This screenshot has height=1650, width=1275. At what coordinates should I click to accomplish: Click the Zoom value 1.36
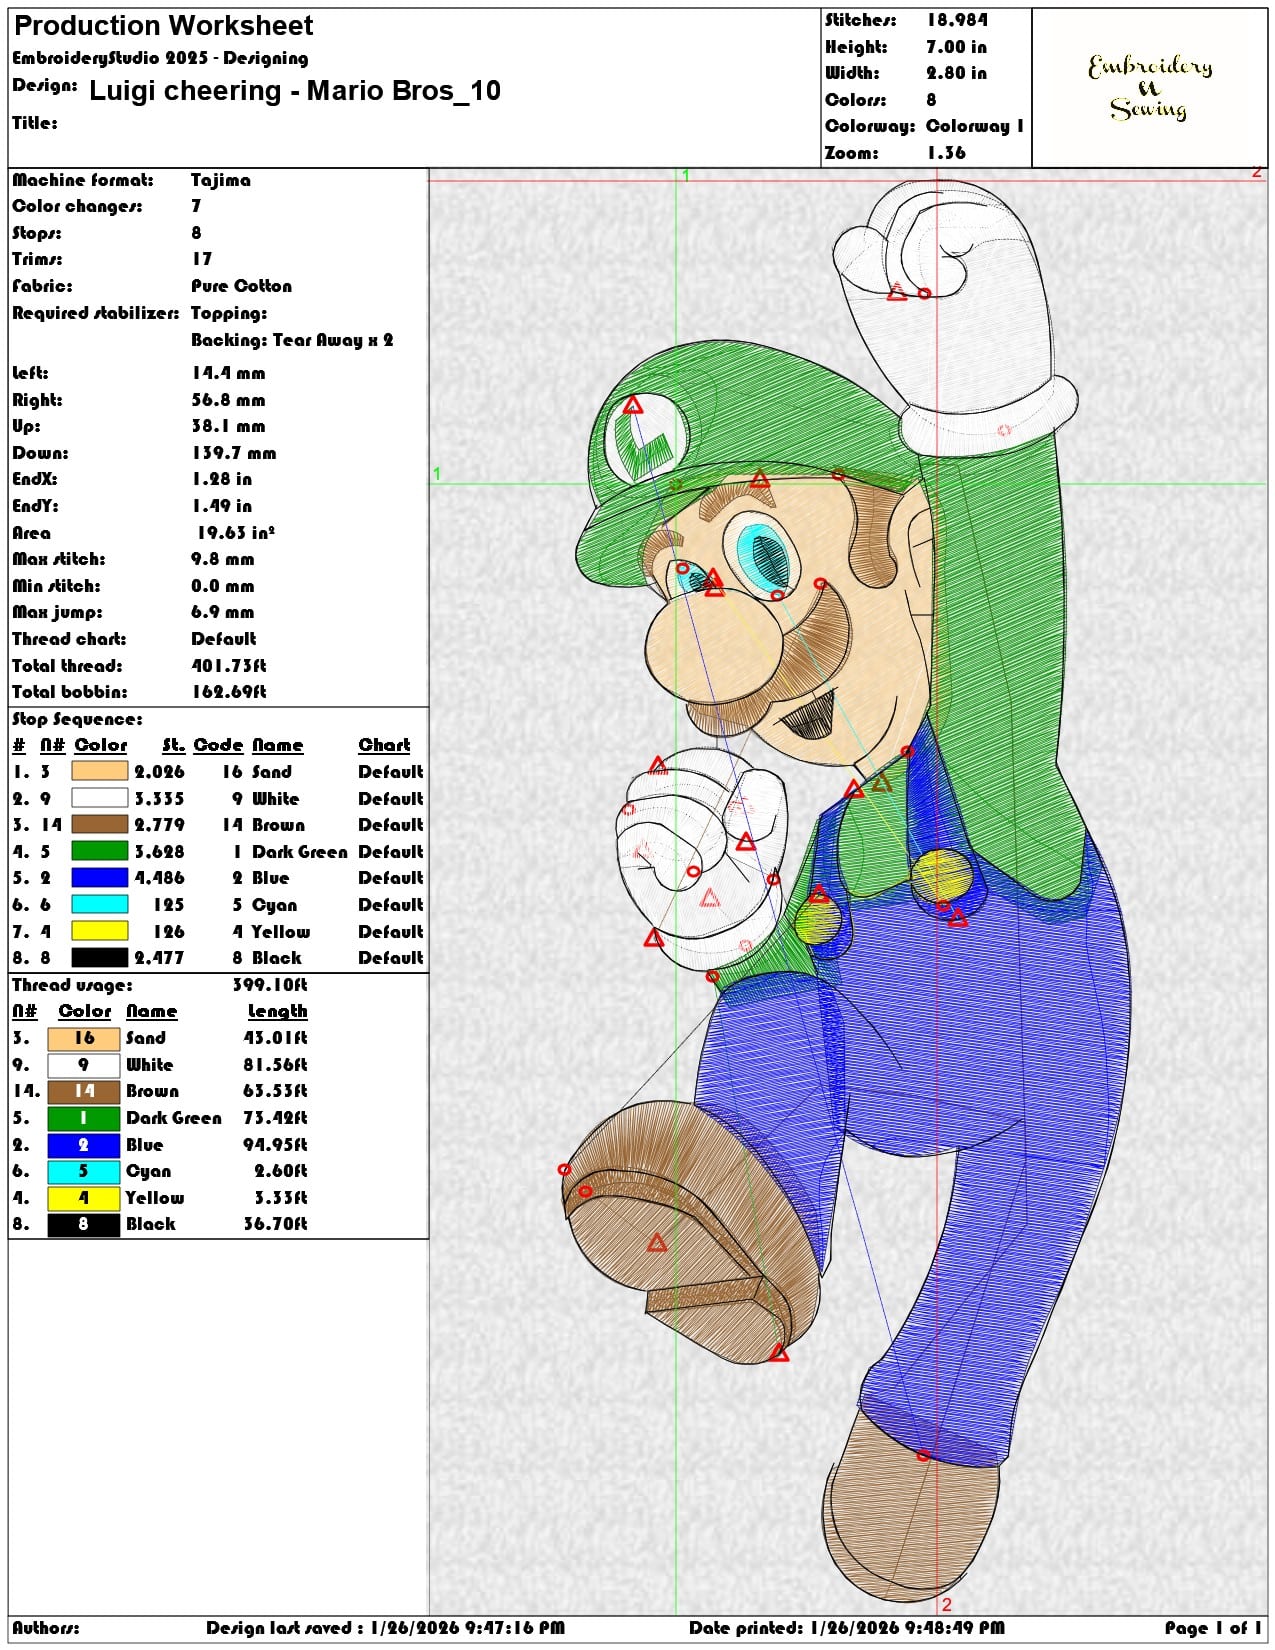[x=946, y=153]
